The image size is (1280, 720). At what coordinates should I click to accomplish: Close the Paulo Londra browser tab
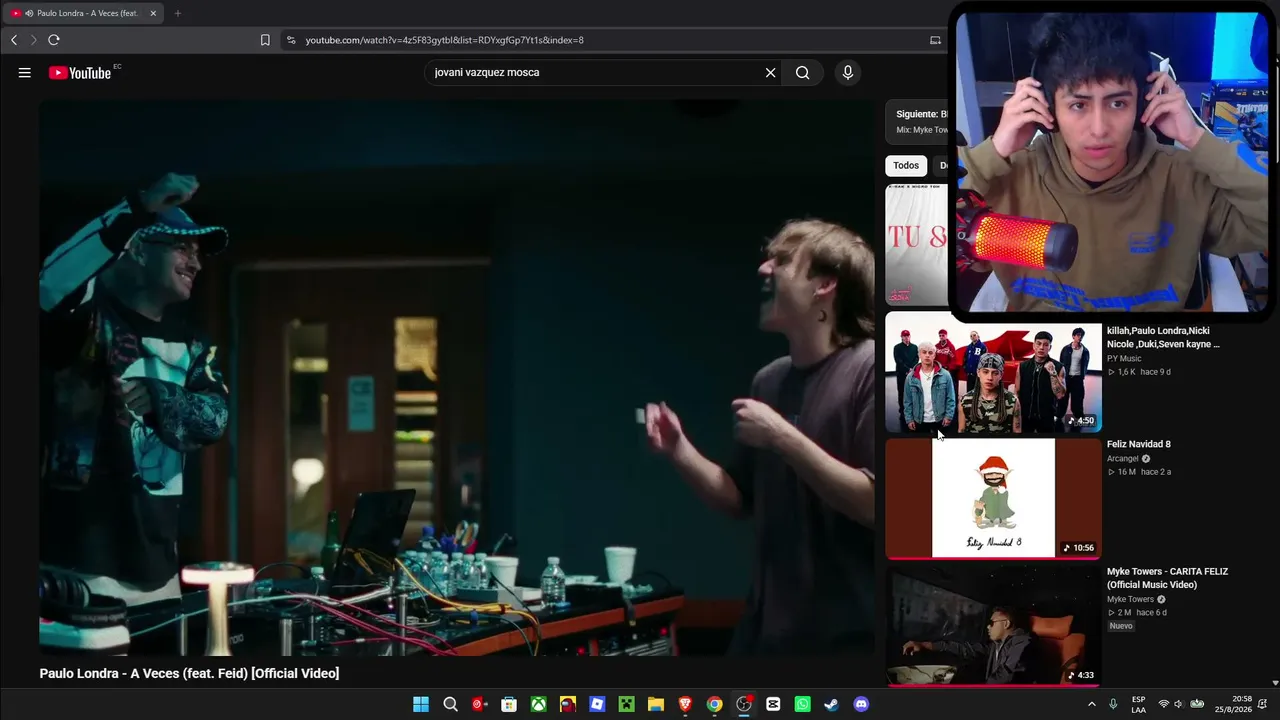tap(153, 13)
